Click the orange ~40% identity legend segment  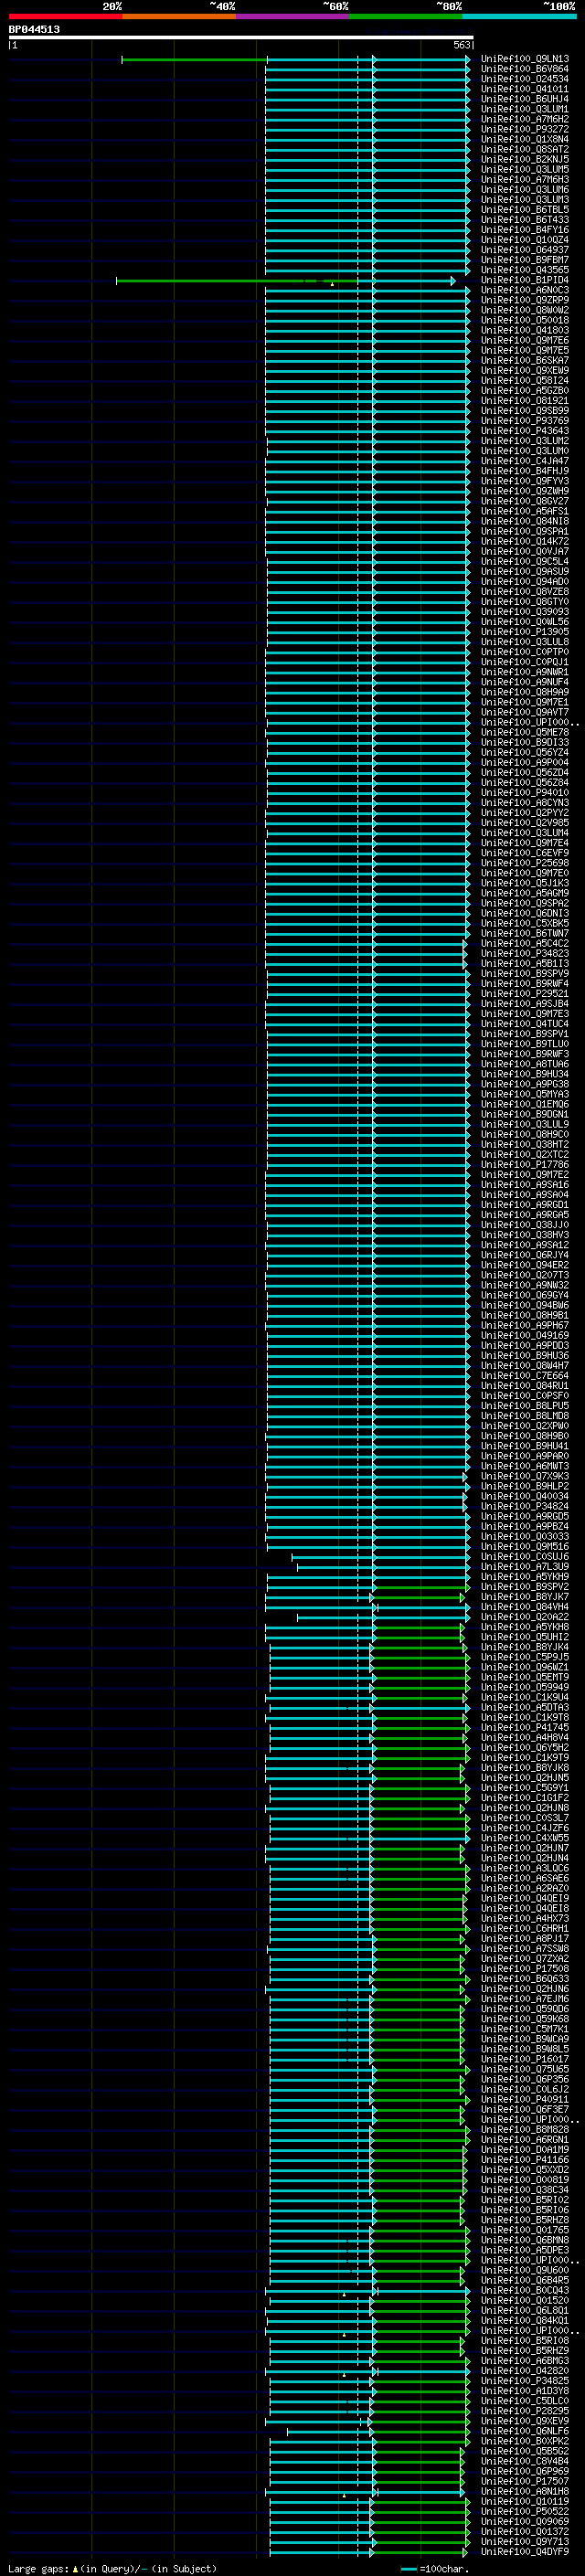click(179, 16)
